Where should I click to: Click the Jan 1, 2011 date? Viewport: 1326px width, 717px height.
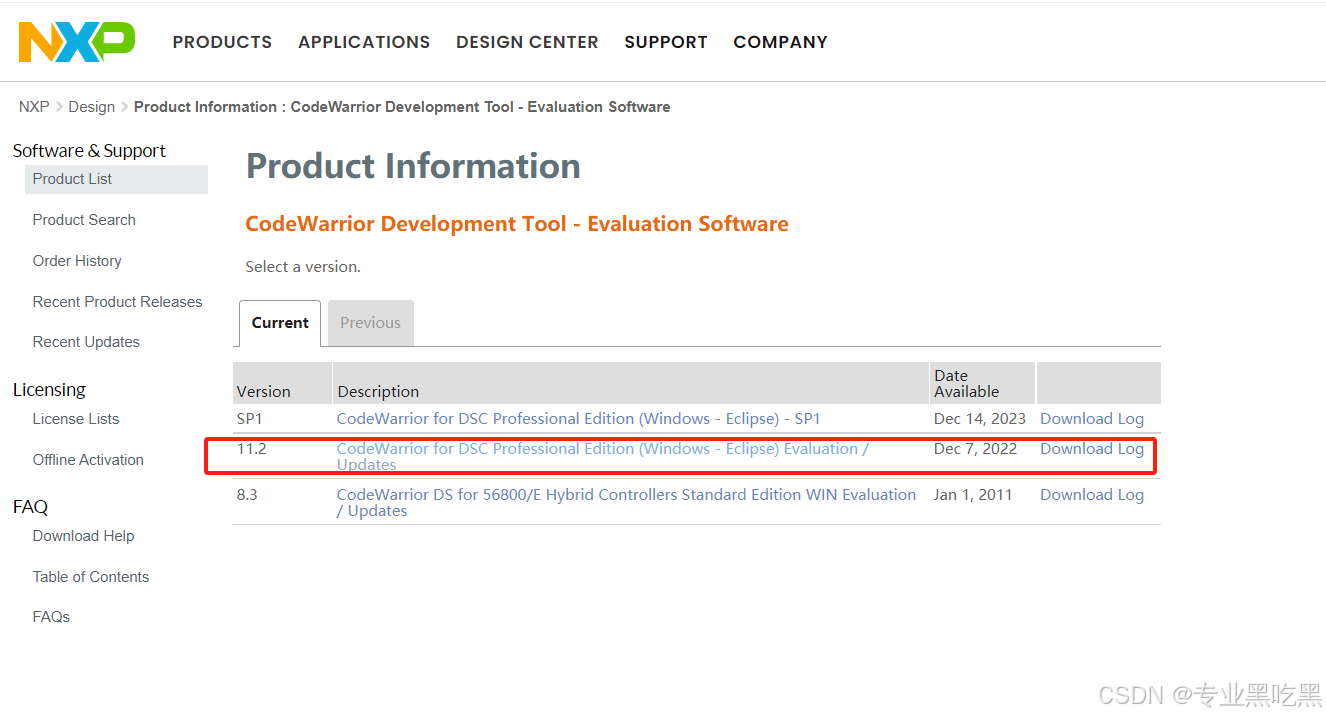973,495
